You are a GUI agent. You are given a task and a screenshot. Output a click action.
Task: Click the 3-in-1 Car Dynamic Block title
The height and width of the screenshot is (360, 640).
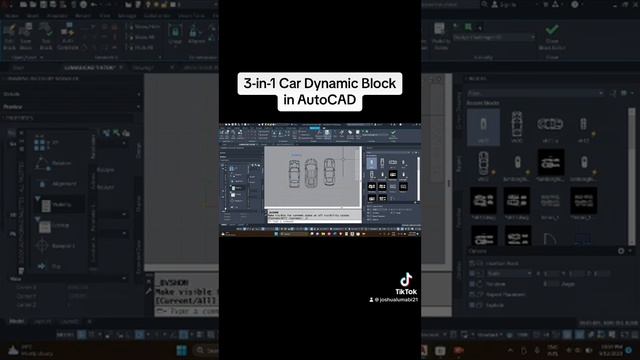click(320, 91)
